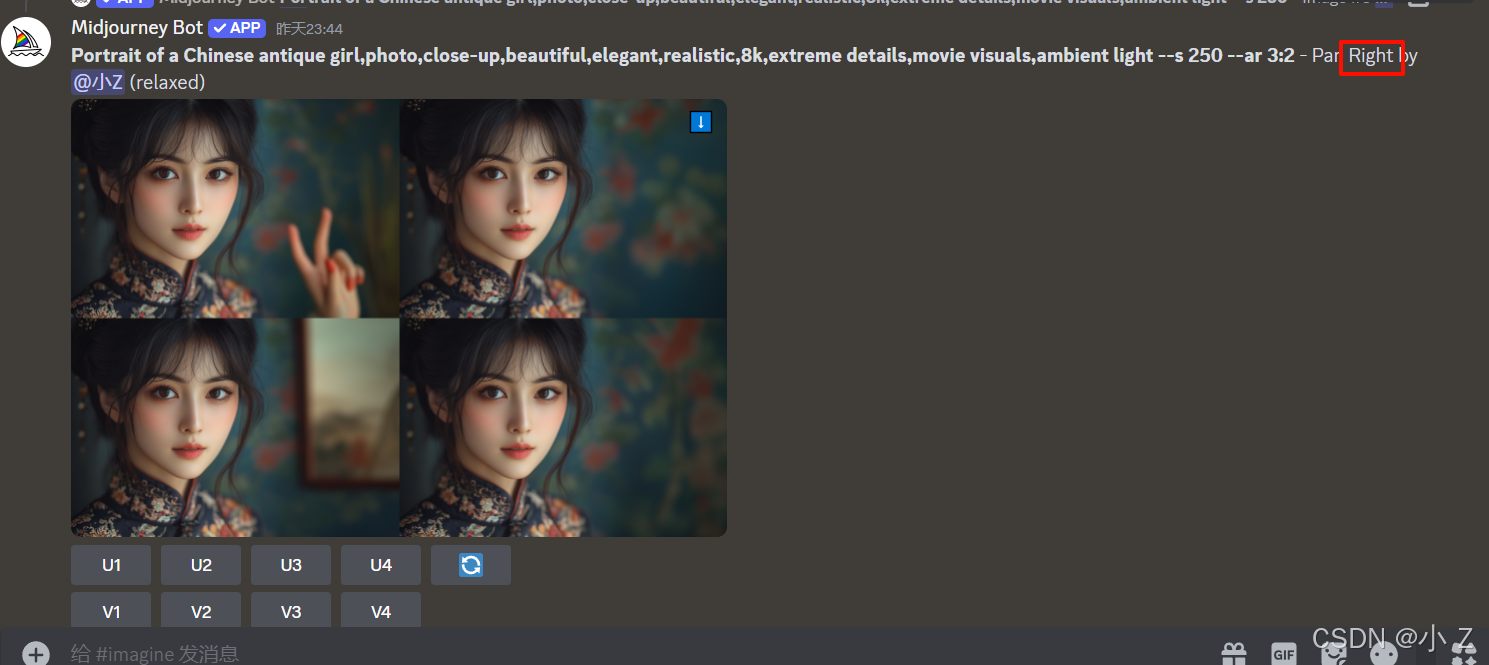Click the APP verified badge
The height and width of the screenshot is (665, 1489).
[x=237, y=28]
